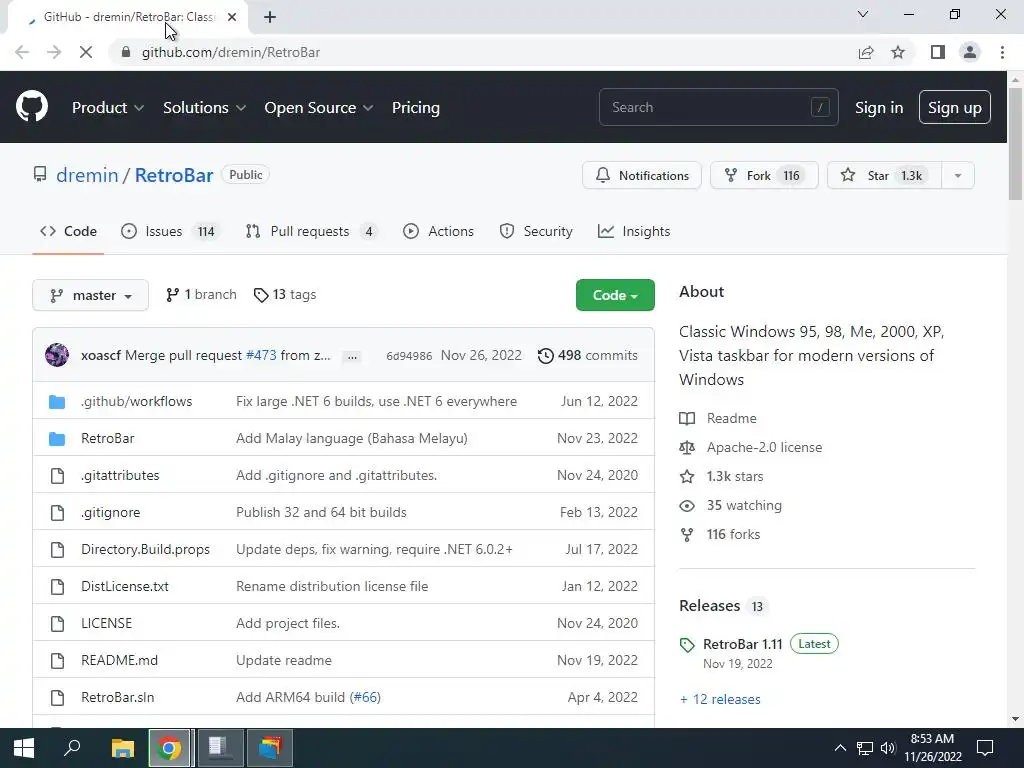The height and width of the screenshot is (768, 1024).
Task: Stop page loading with X button
Action: coord(86,52)
